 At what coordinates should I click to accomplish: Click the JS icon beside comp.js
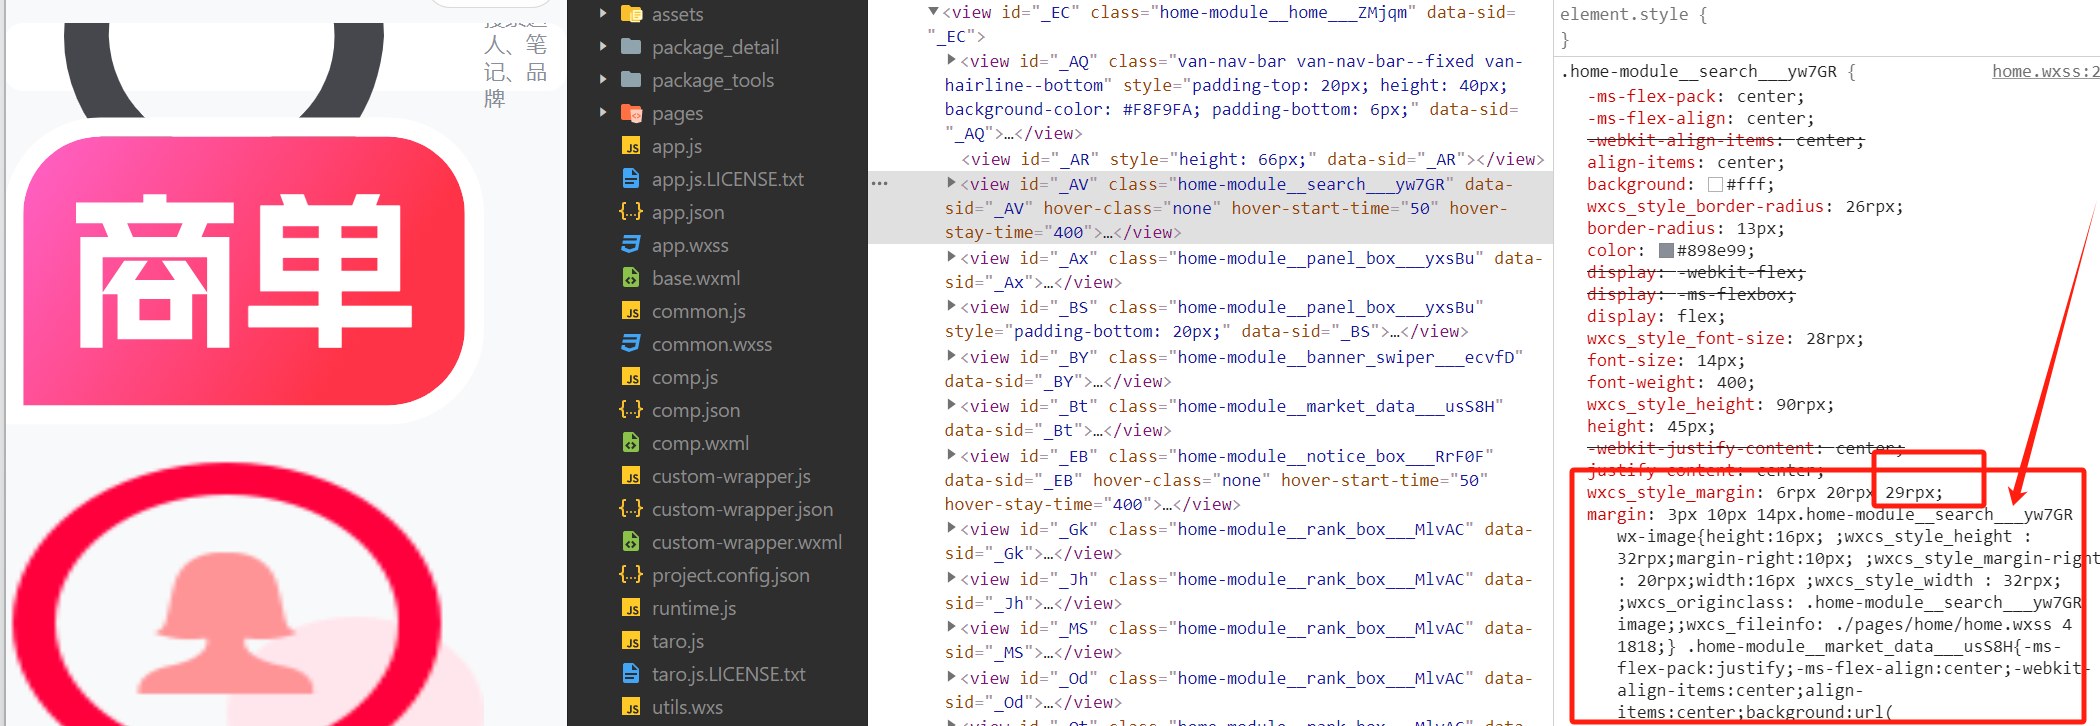(x=631, y=377)
